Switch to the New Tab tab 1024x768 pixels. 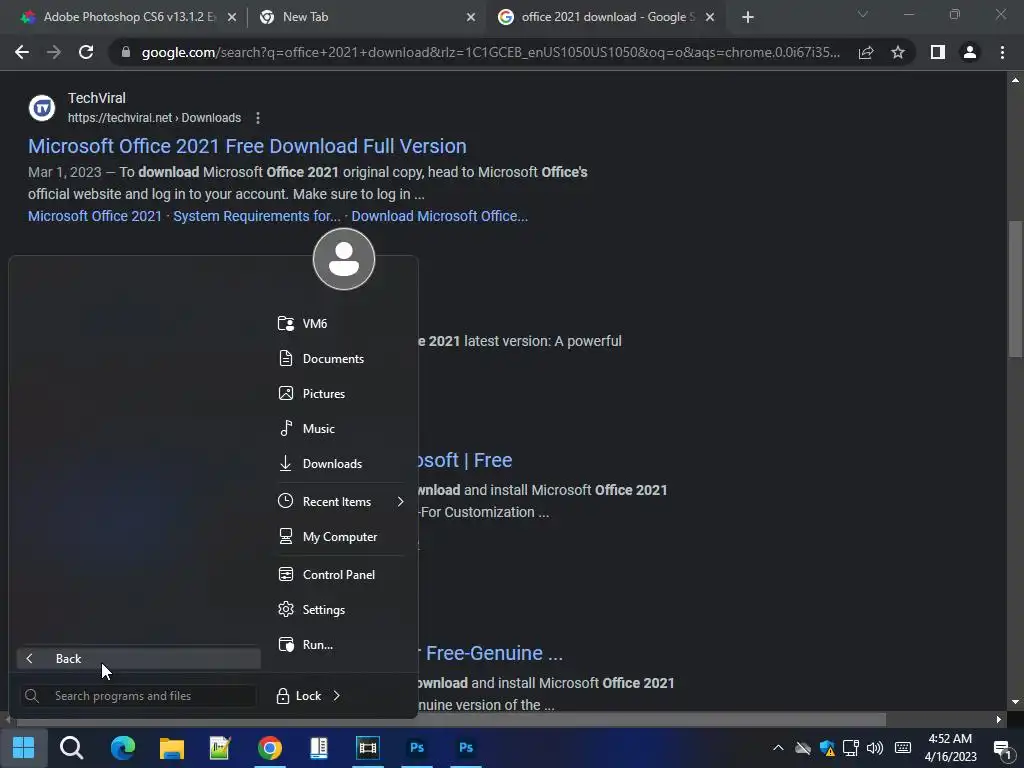(362, 17)
